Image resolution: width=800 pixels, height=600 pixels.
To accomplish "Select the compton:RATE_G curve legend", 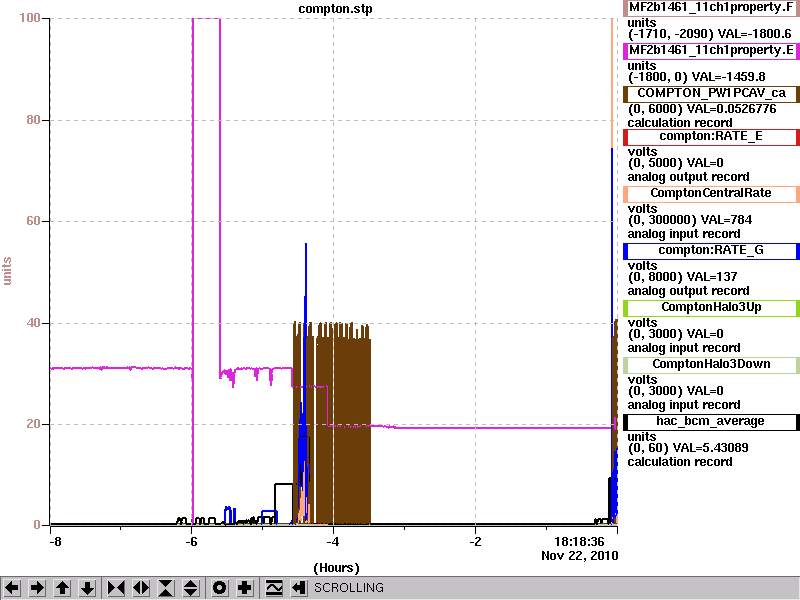I will (x=711, y=251).
